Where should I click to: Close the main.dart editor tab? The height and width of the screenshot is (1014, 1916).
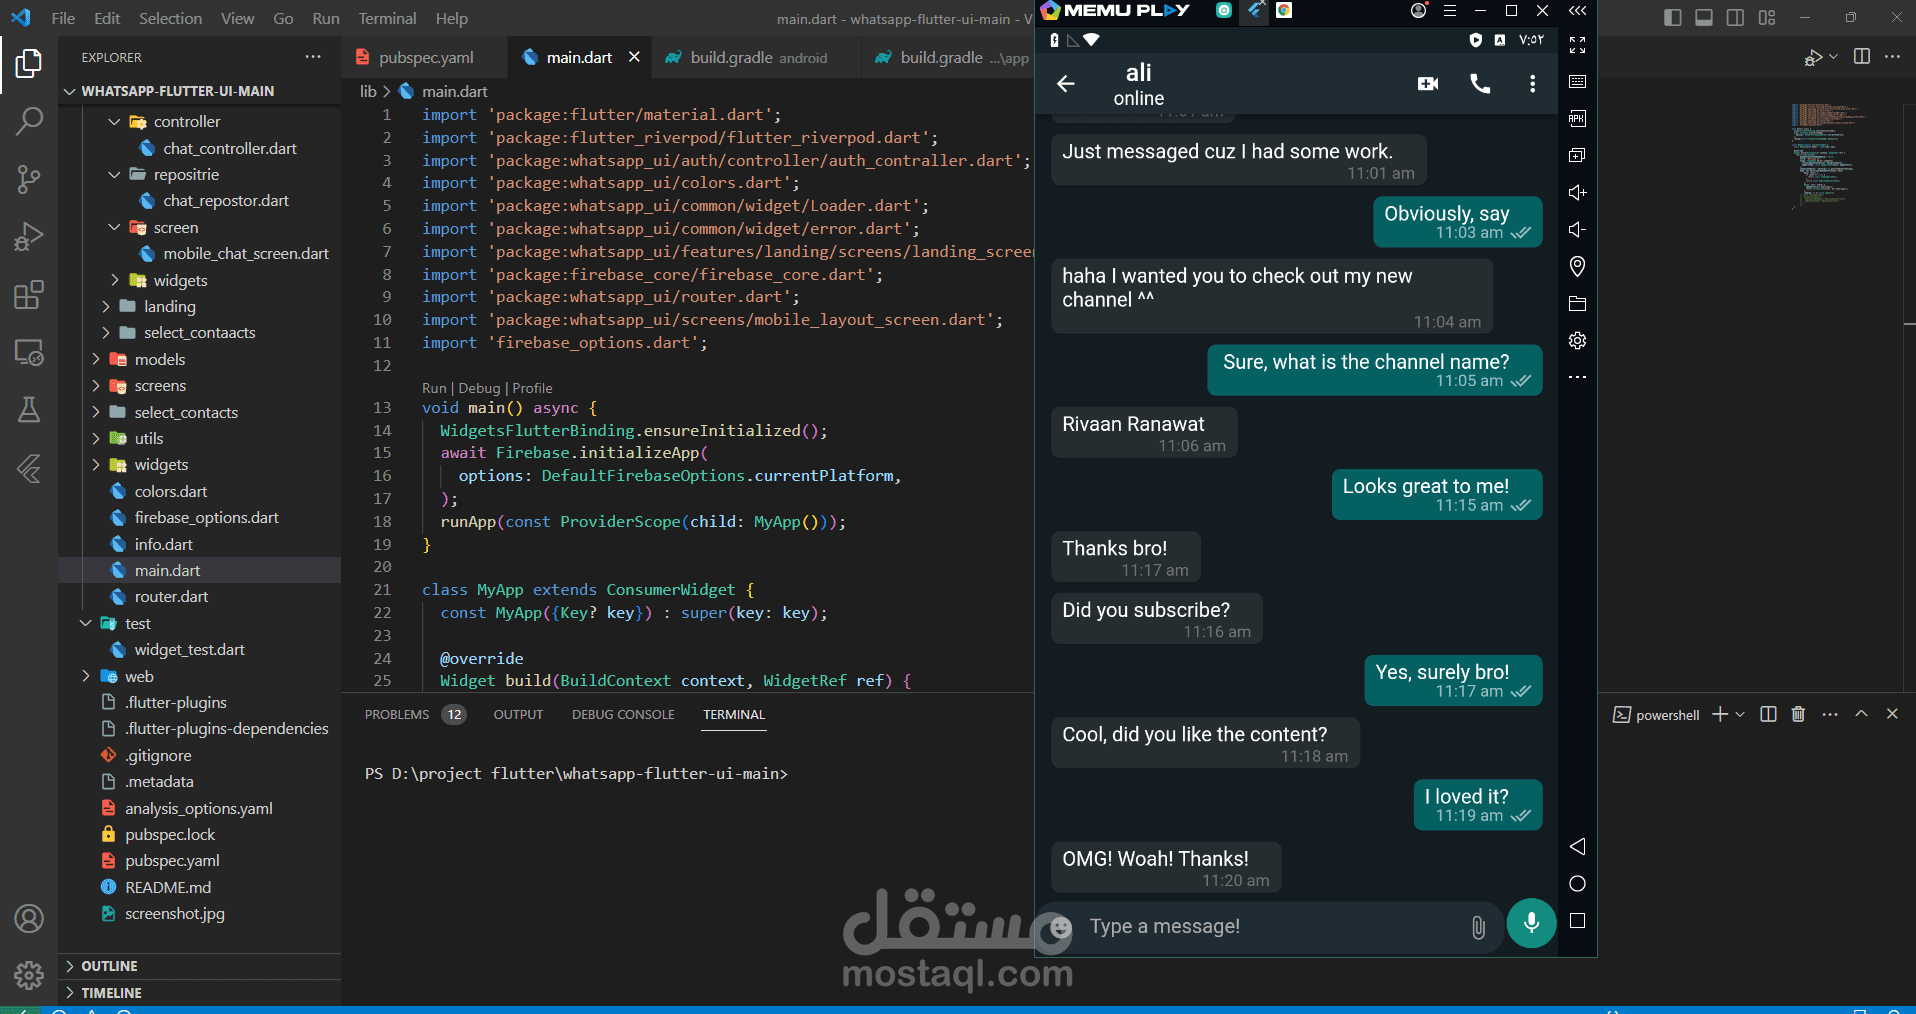click(x=634, y=57)
